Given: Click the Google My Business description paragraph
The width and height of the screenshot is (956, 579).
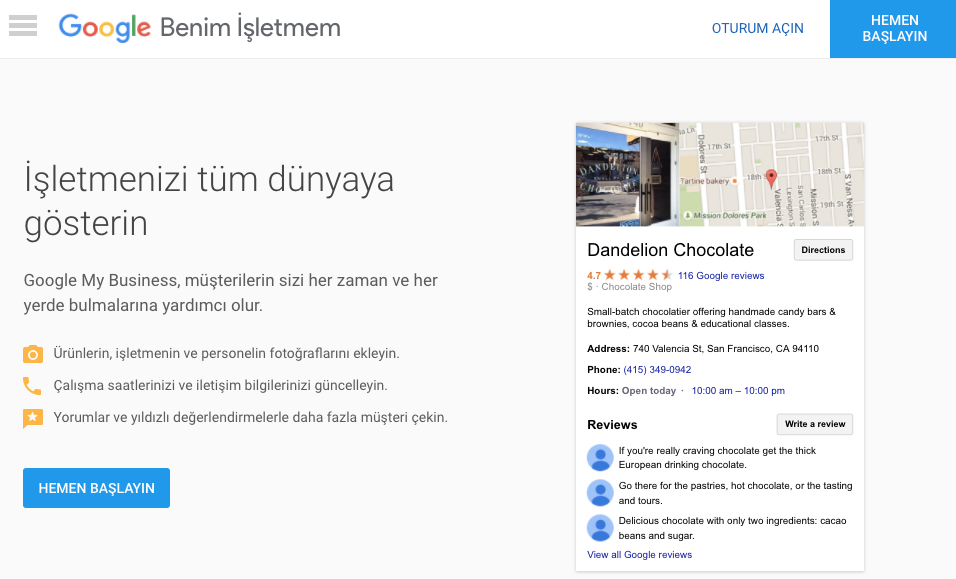Looking at the screenshot, I should pyautogui.click(x=230, y=293).
